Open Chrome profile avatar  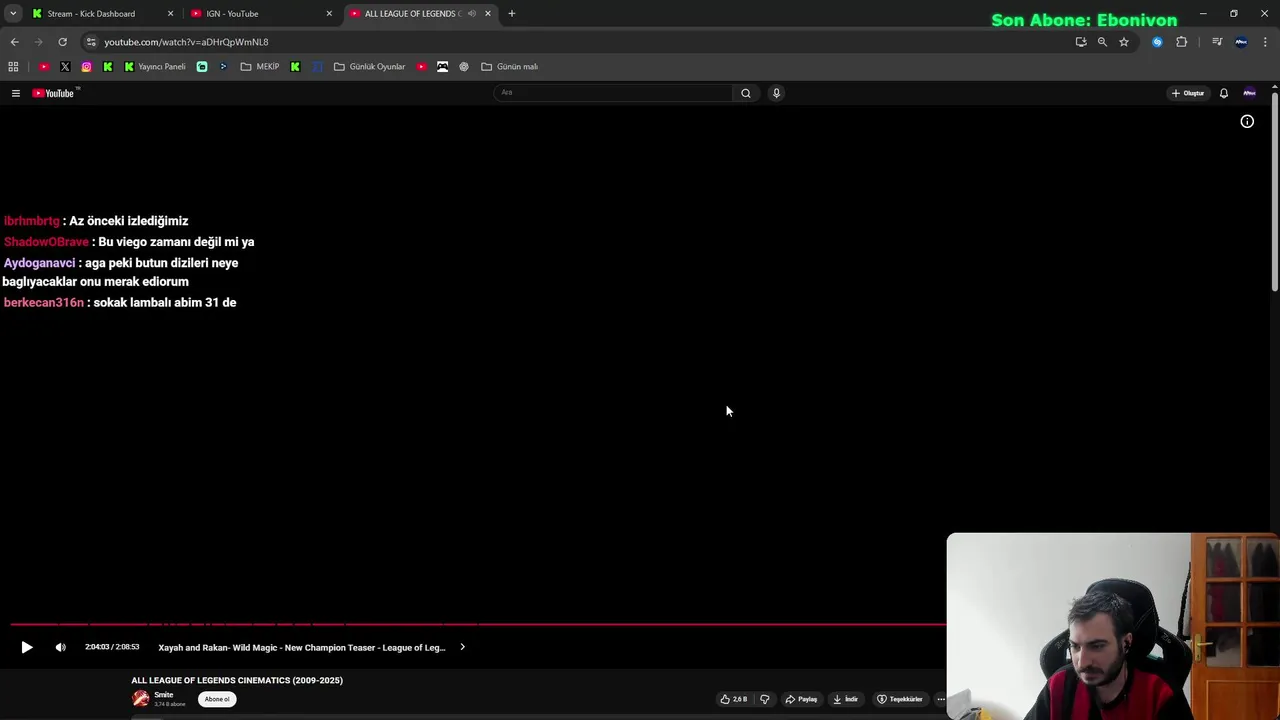coord(1241,42)
